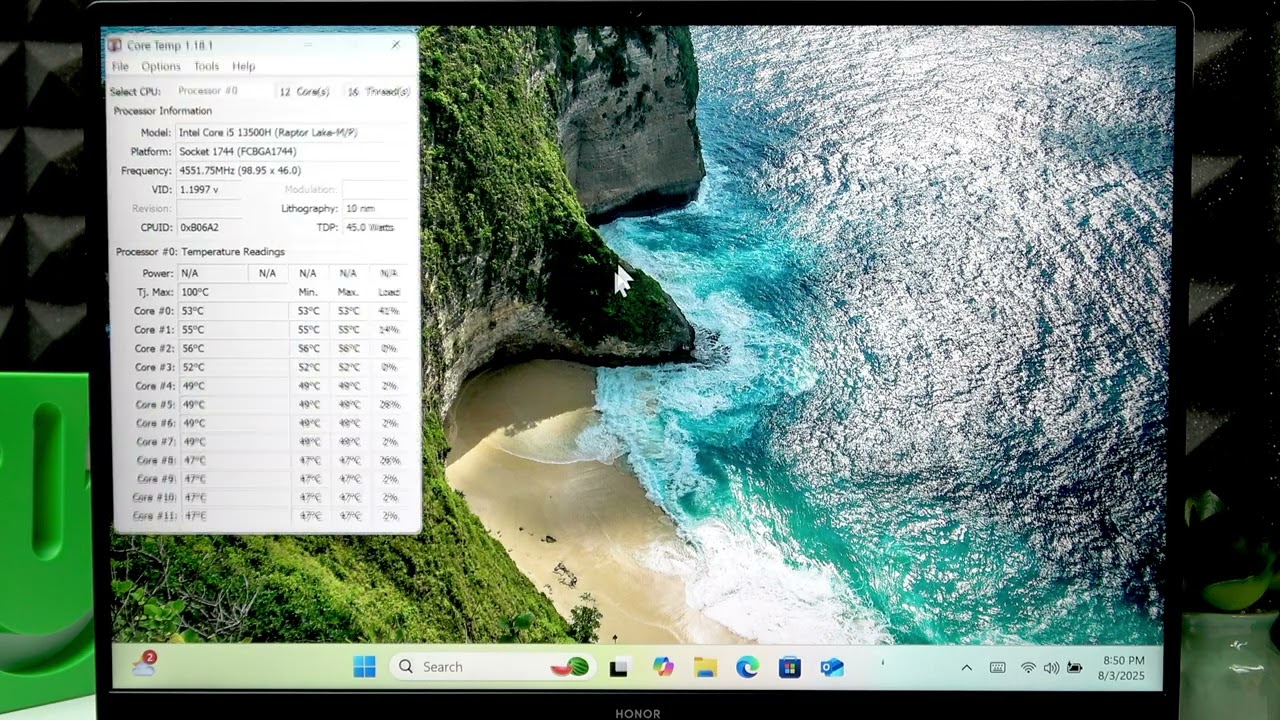
Task: Click Core #5 load value 28%
Action: tap(389, 404)
